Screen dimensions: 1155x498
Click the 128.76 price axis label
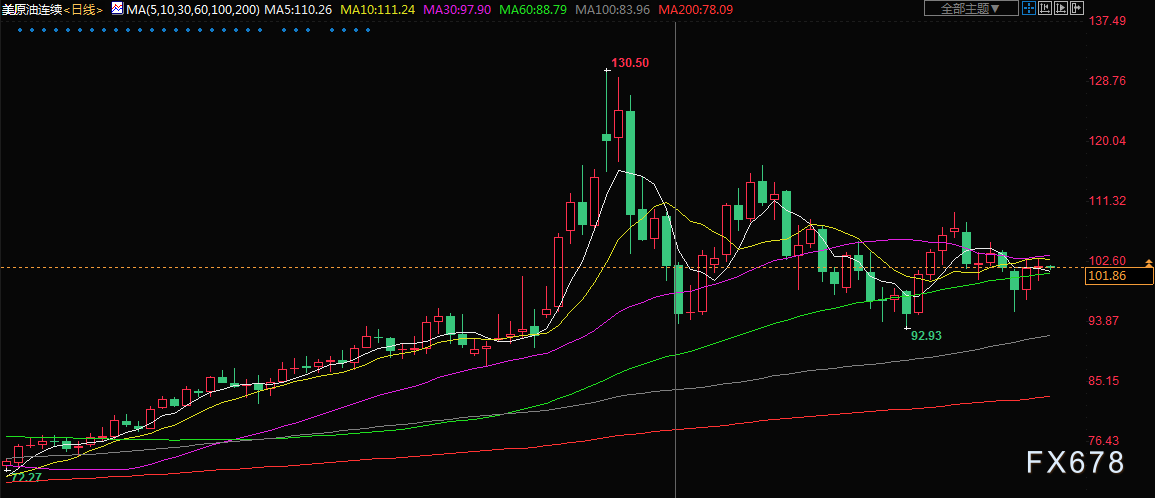[x=1108, y=80]
